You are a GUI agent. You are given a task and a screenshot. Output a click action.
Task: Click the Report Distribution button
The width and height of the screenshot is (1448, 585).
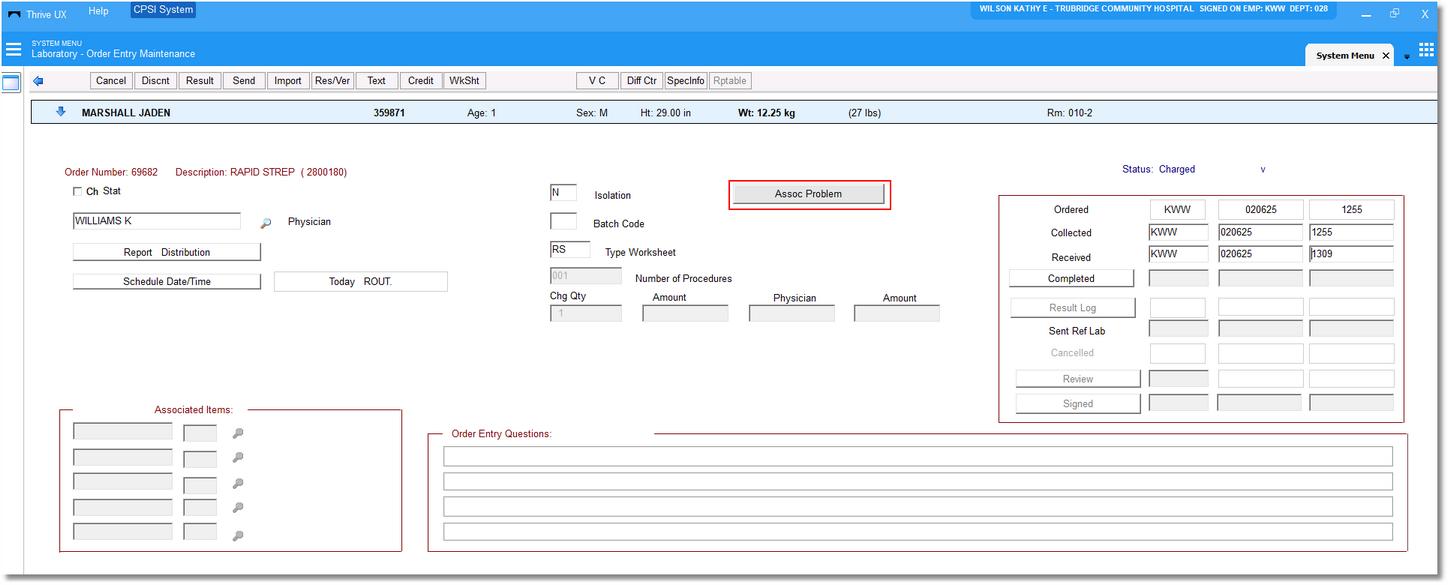[x=167, y=252]
